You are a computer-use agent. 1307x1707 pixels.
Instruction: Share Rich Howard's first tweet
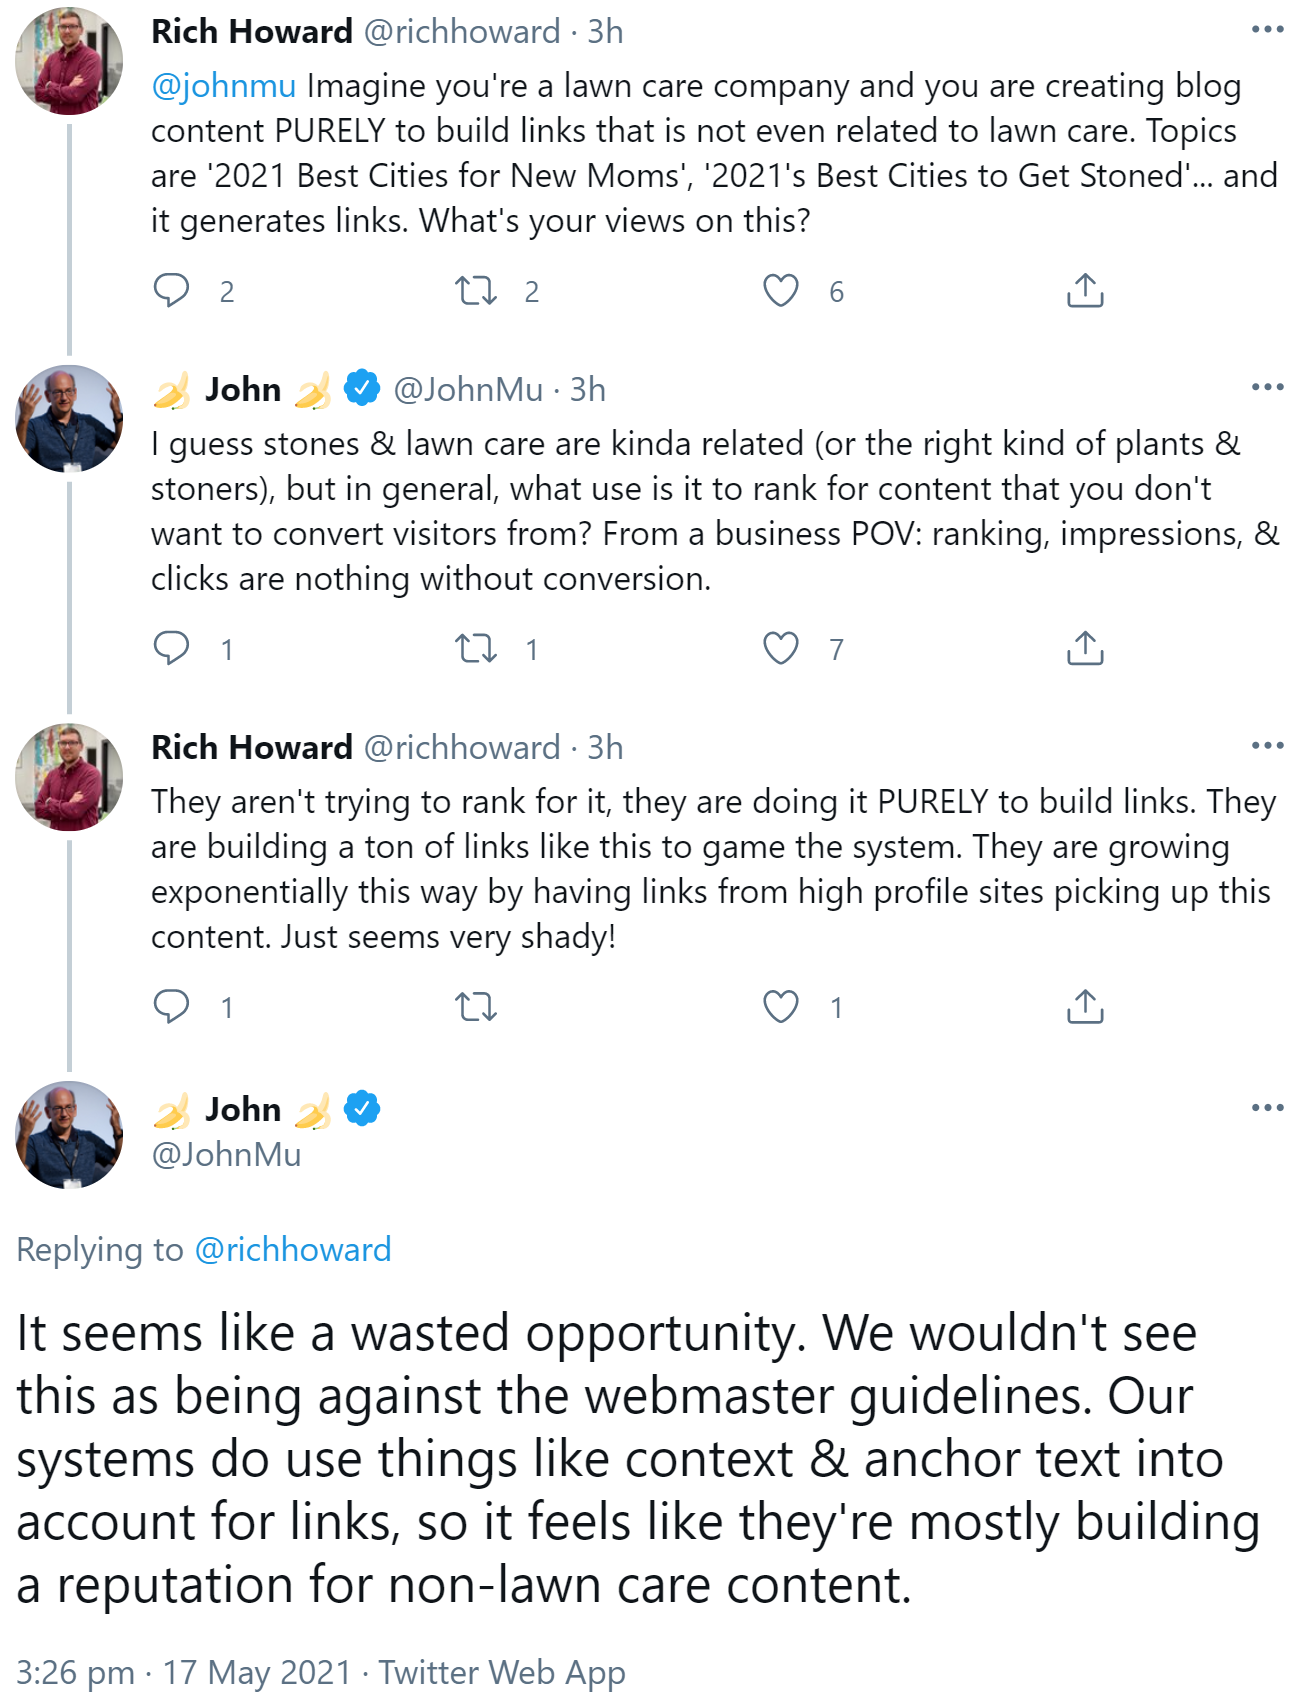[x=1085, y=290]
